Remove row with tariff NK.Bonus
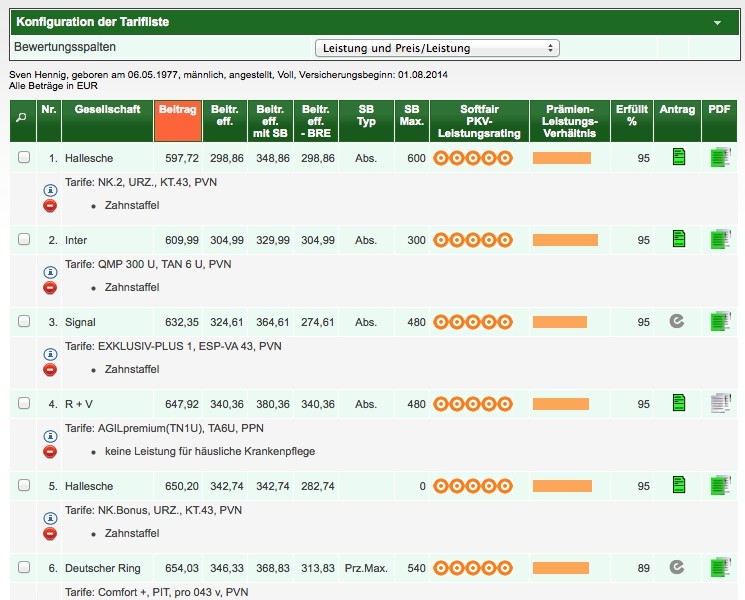 coord(50,533)
